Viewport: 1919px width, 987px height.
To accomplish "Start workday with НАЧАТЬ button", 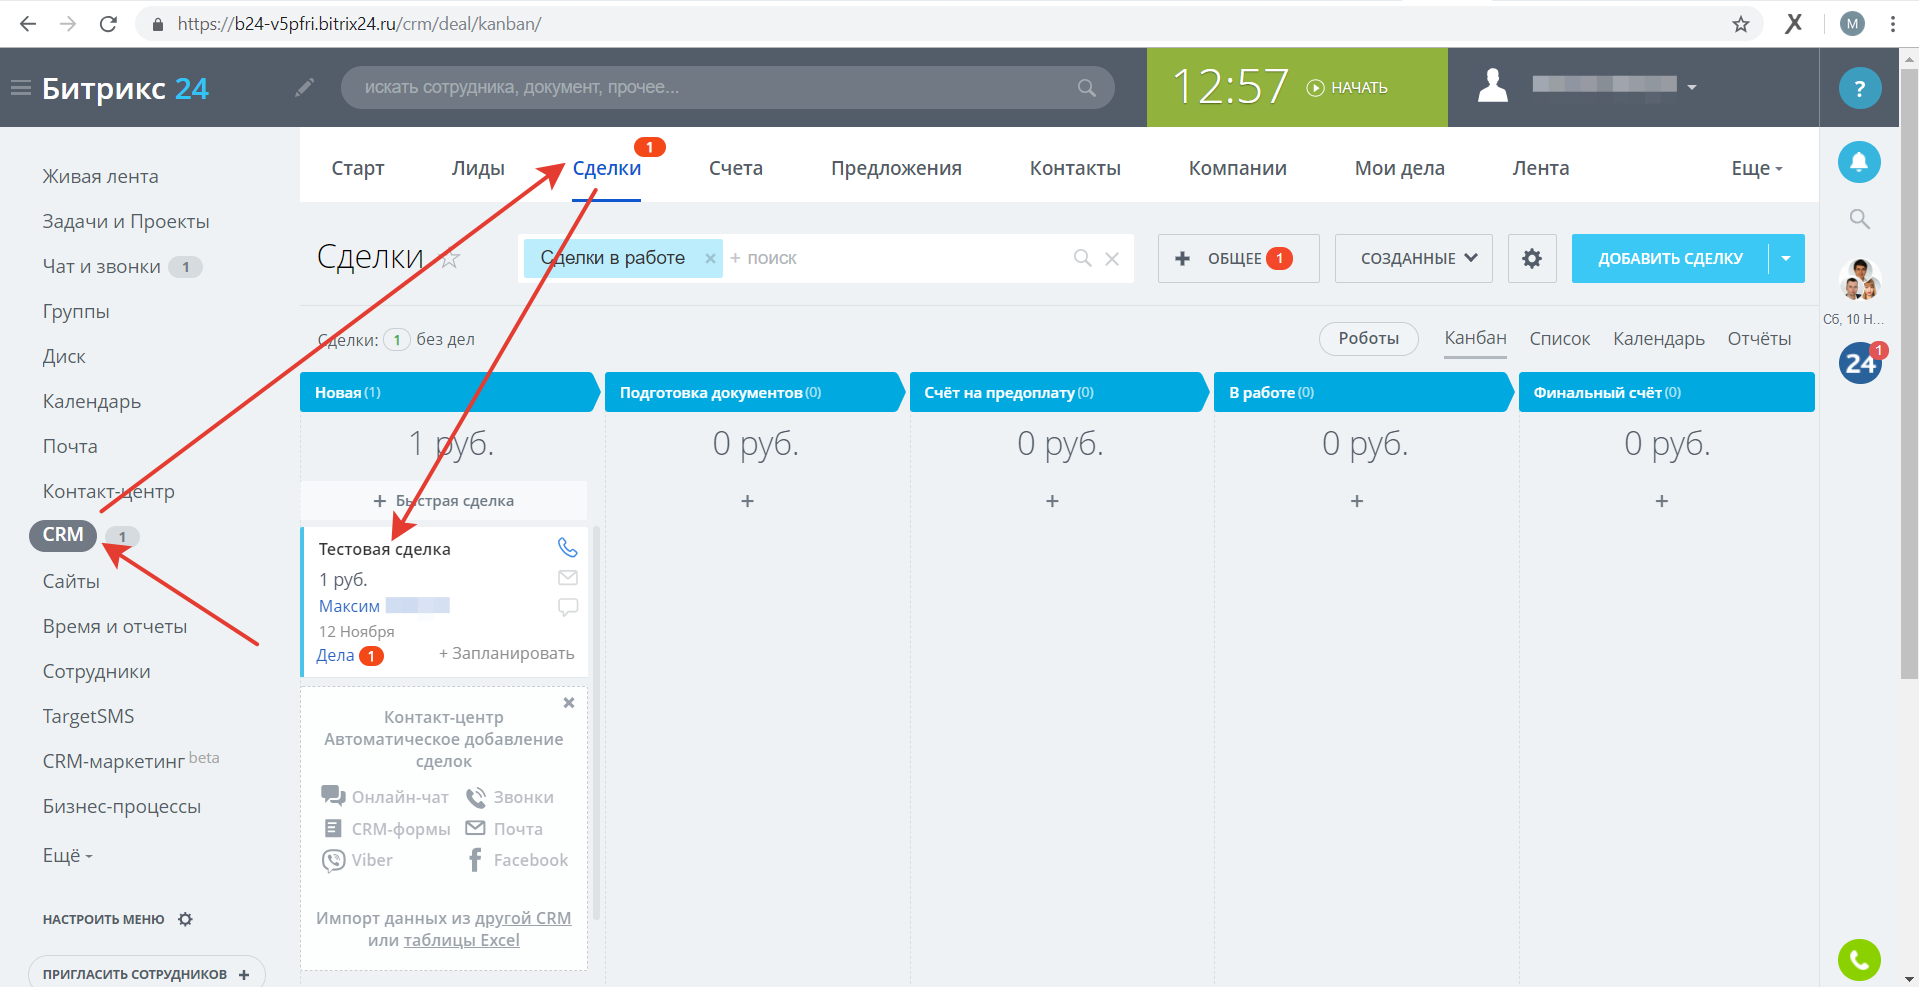I will point(1347,88).
